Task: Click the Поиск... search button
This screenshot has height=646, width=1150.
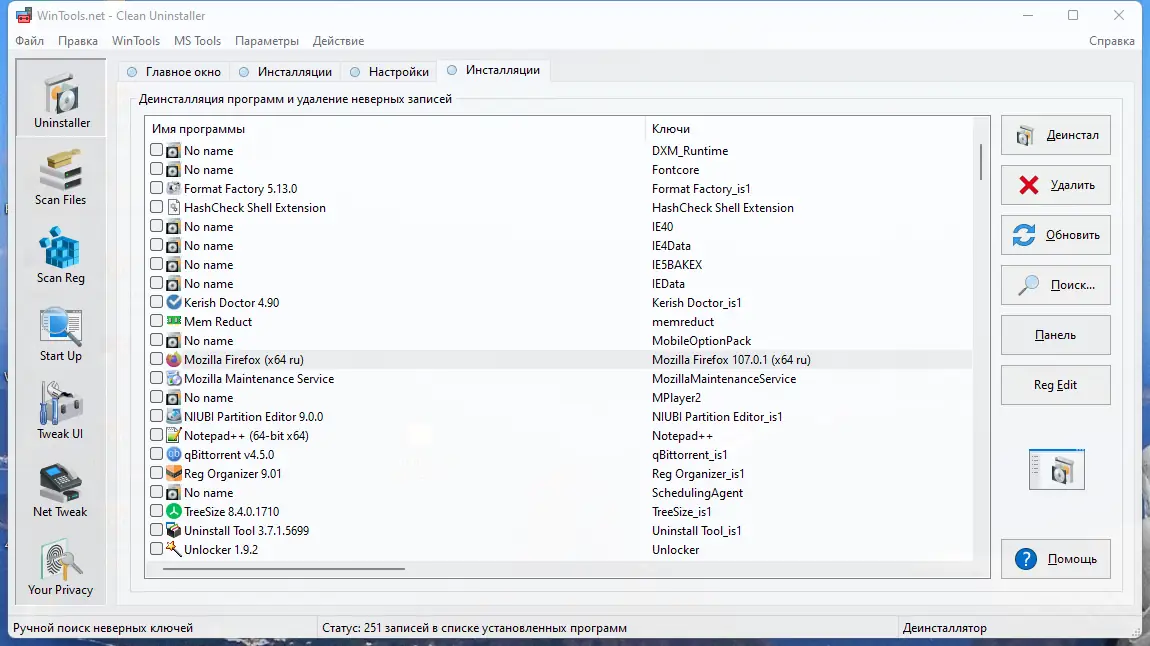Action: (x=1055, y=285)
